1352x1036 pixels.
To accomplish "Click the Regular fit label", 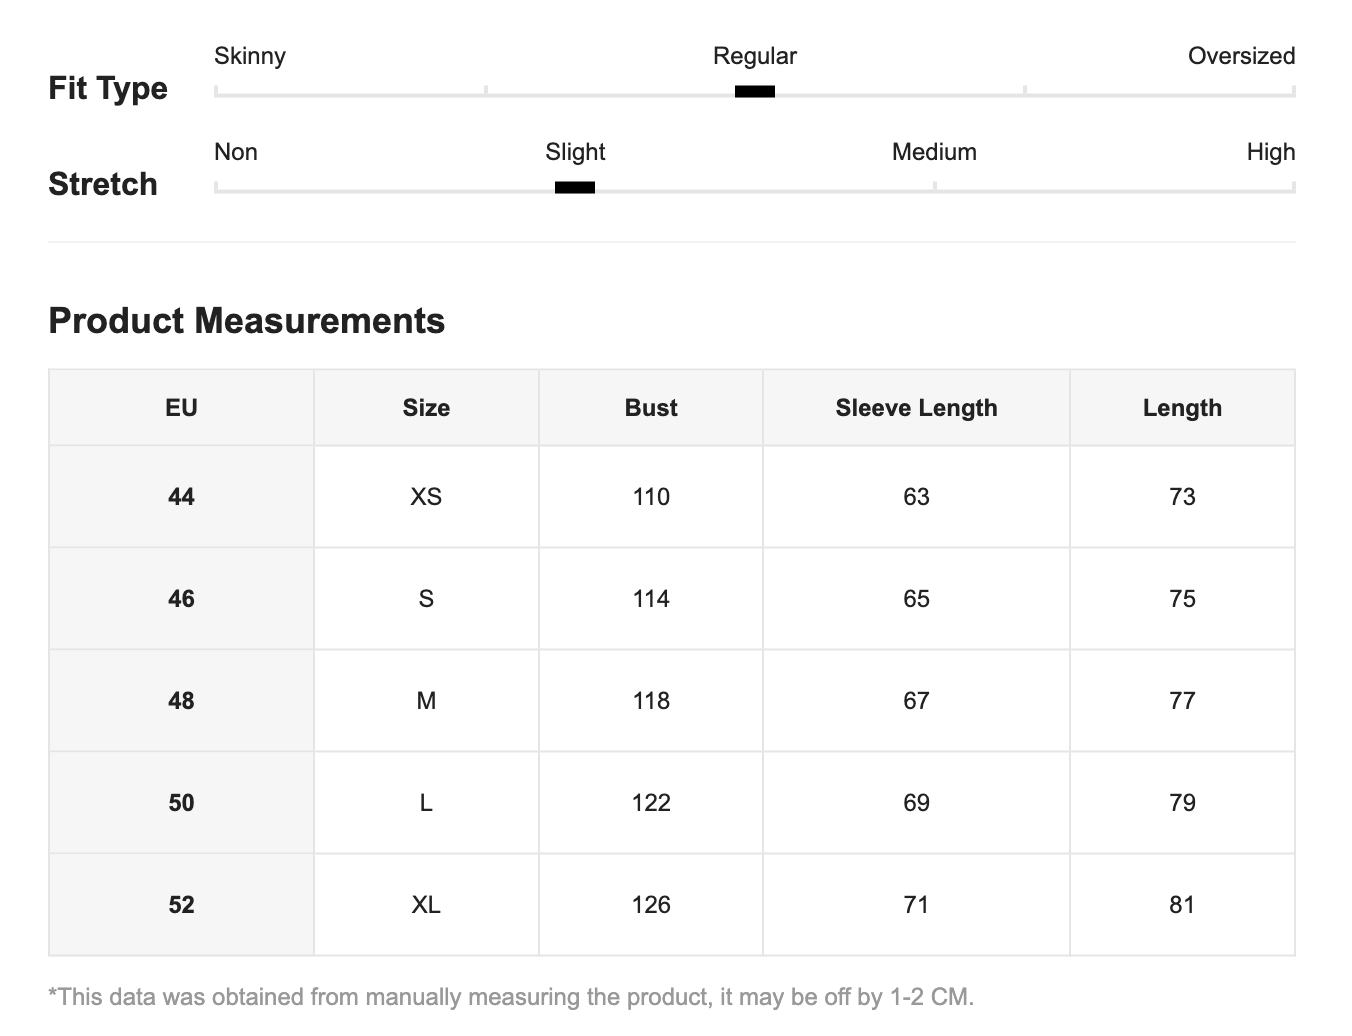I will (x=754, y=56).
